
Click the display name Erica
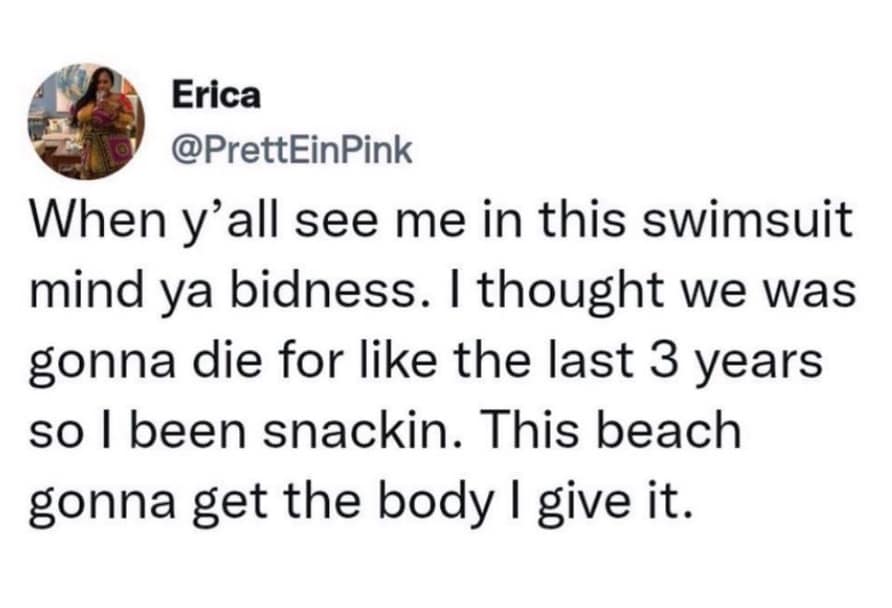click(x=215, y=96)
